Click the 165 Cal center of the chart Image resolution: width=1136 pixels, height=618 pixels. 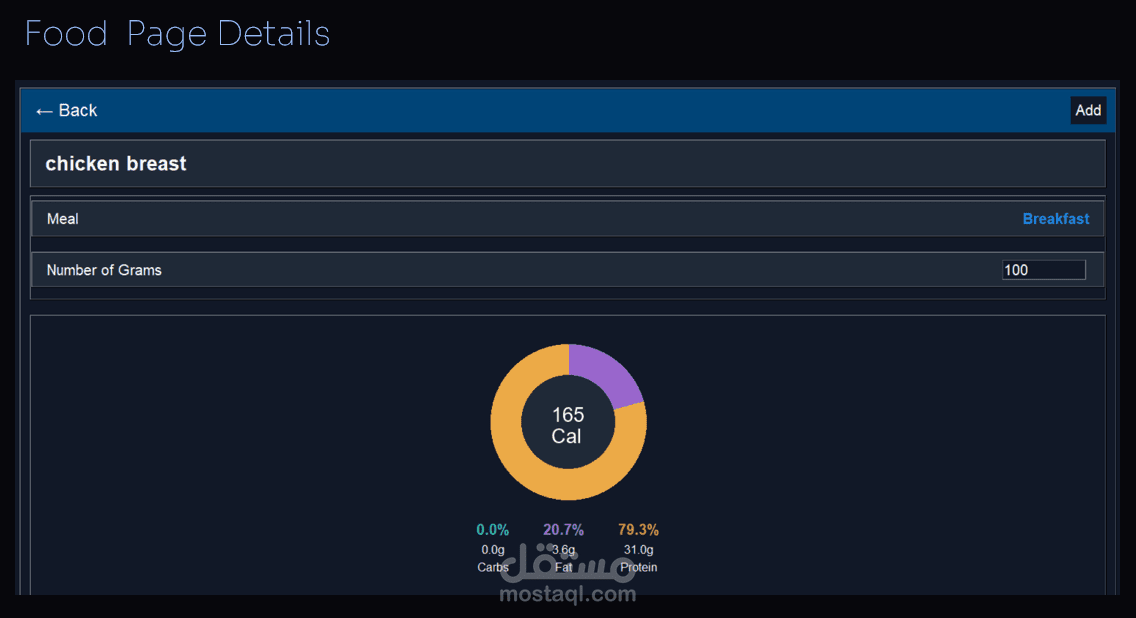[567, 425]
